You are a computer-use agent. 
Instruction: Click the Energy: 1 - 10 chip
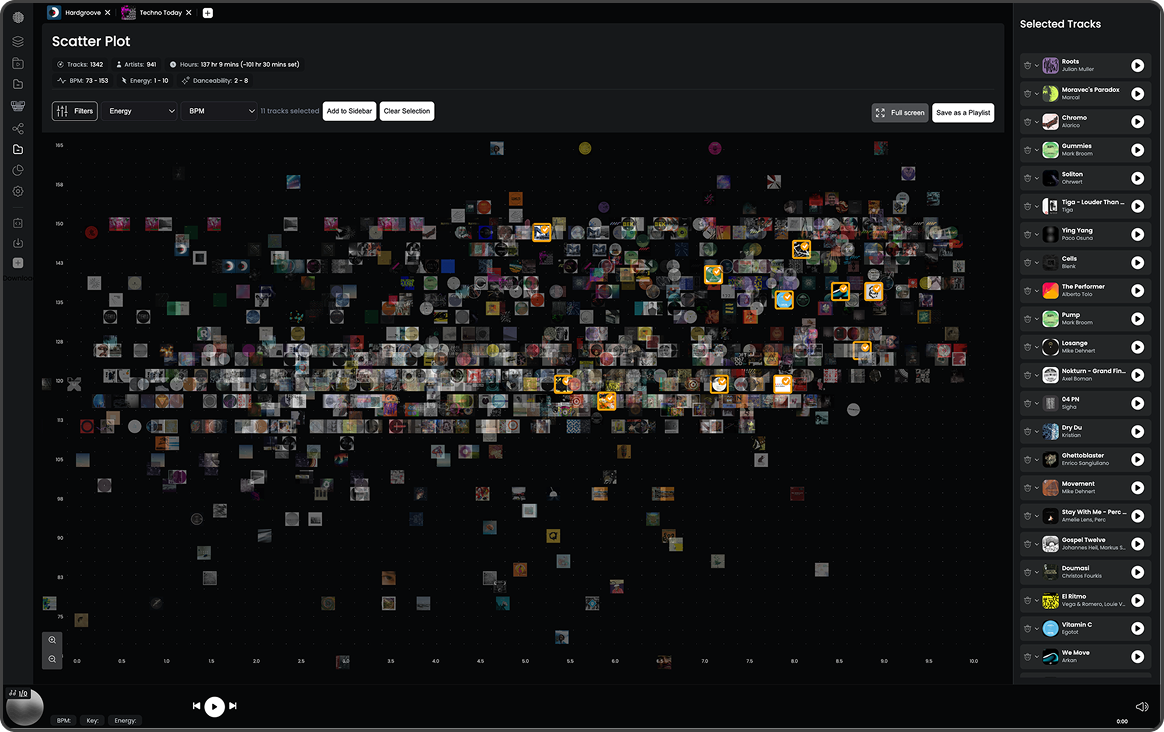tap(145, 80)
